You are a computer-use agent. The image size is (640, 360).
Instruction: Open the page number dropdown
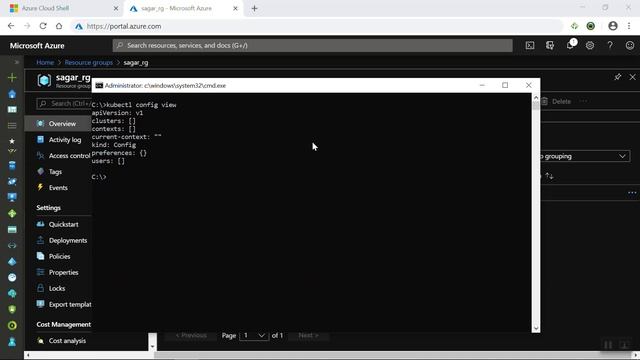click(x=254, y=335)
